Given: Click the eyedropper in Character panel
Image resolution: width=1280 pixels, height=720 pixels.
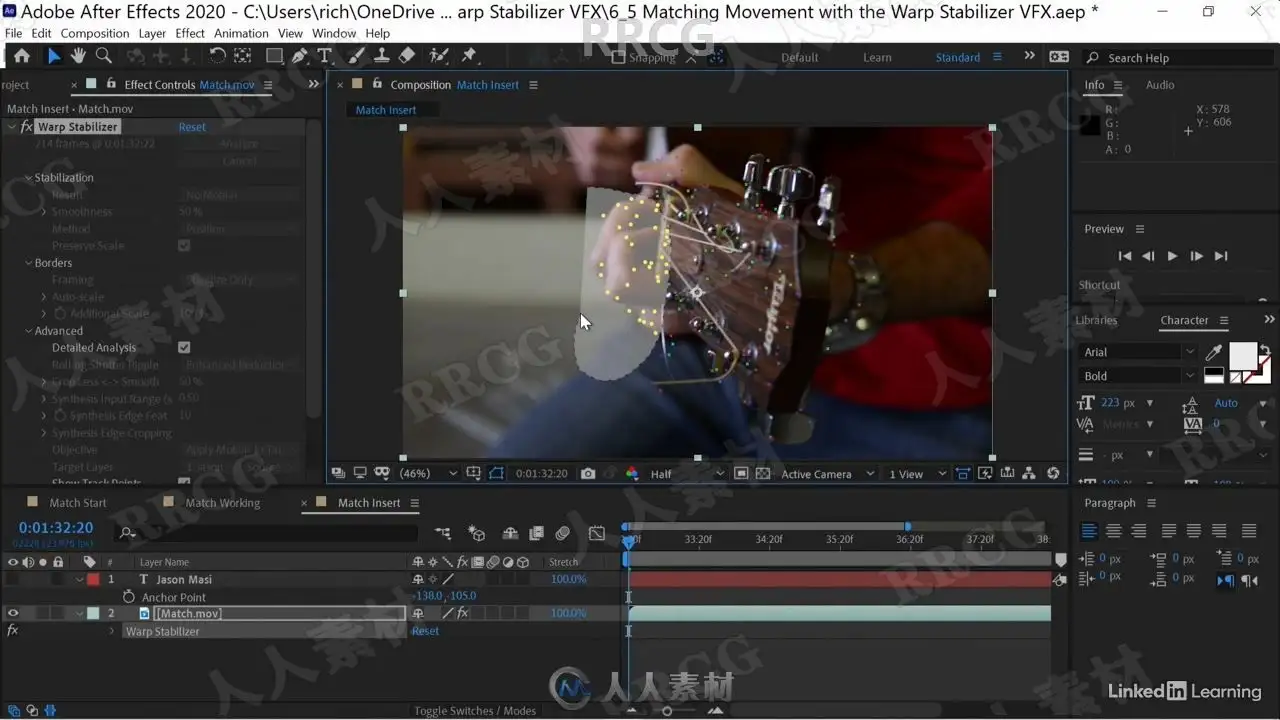Looking at the screenshot, I should tap(1214, 352).
